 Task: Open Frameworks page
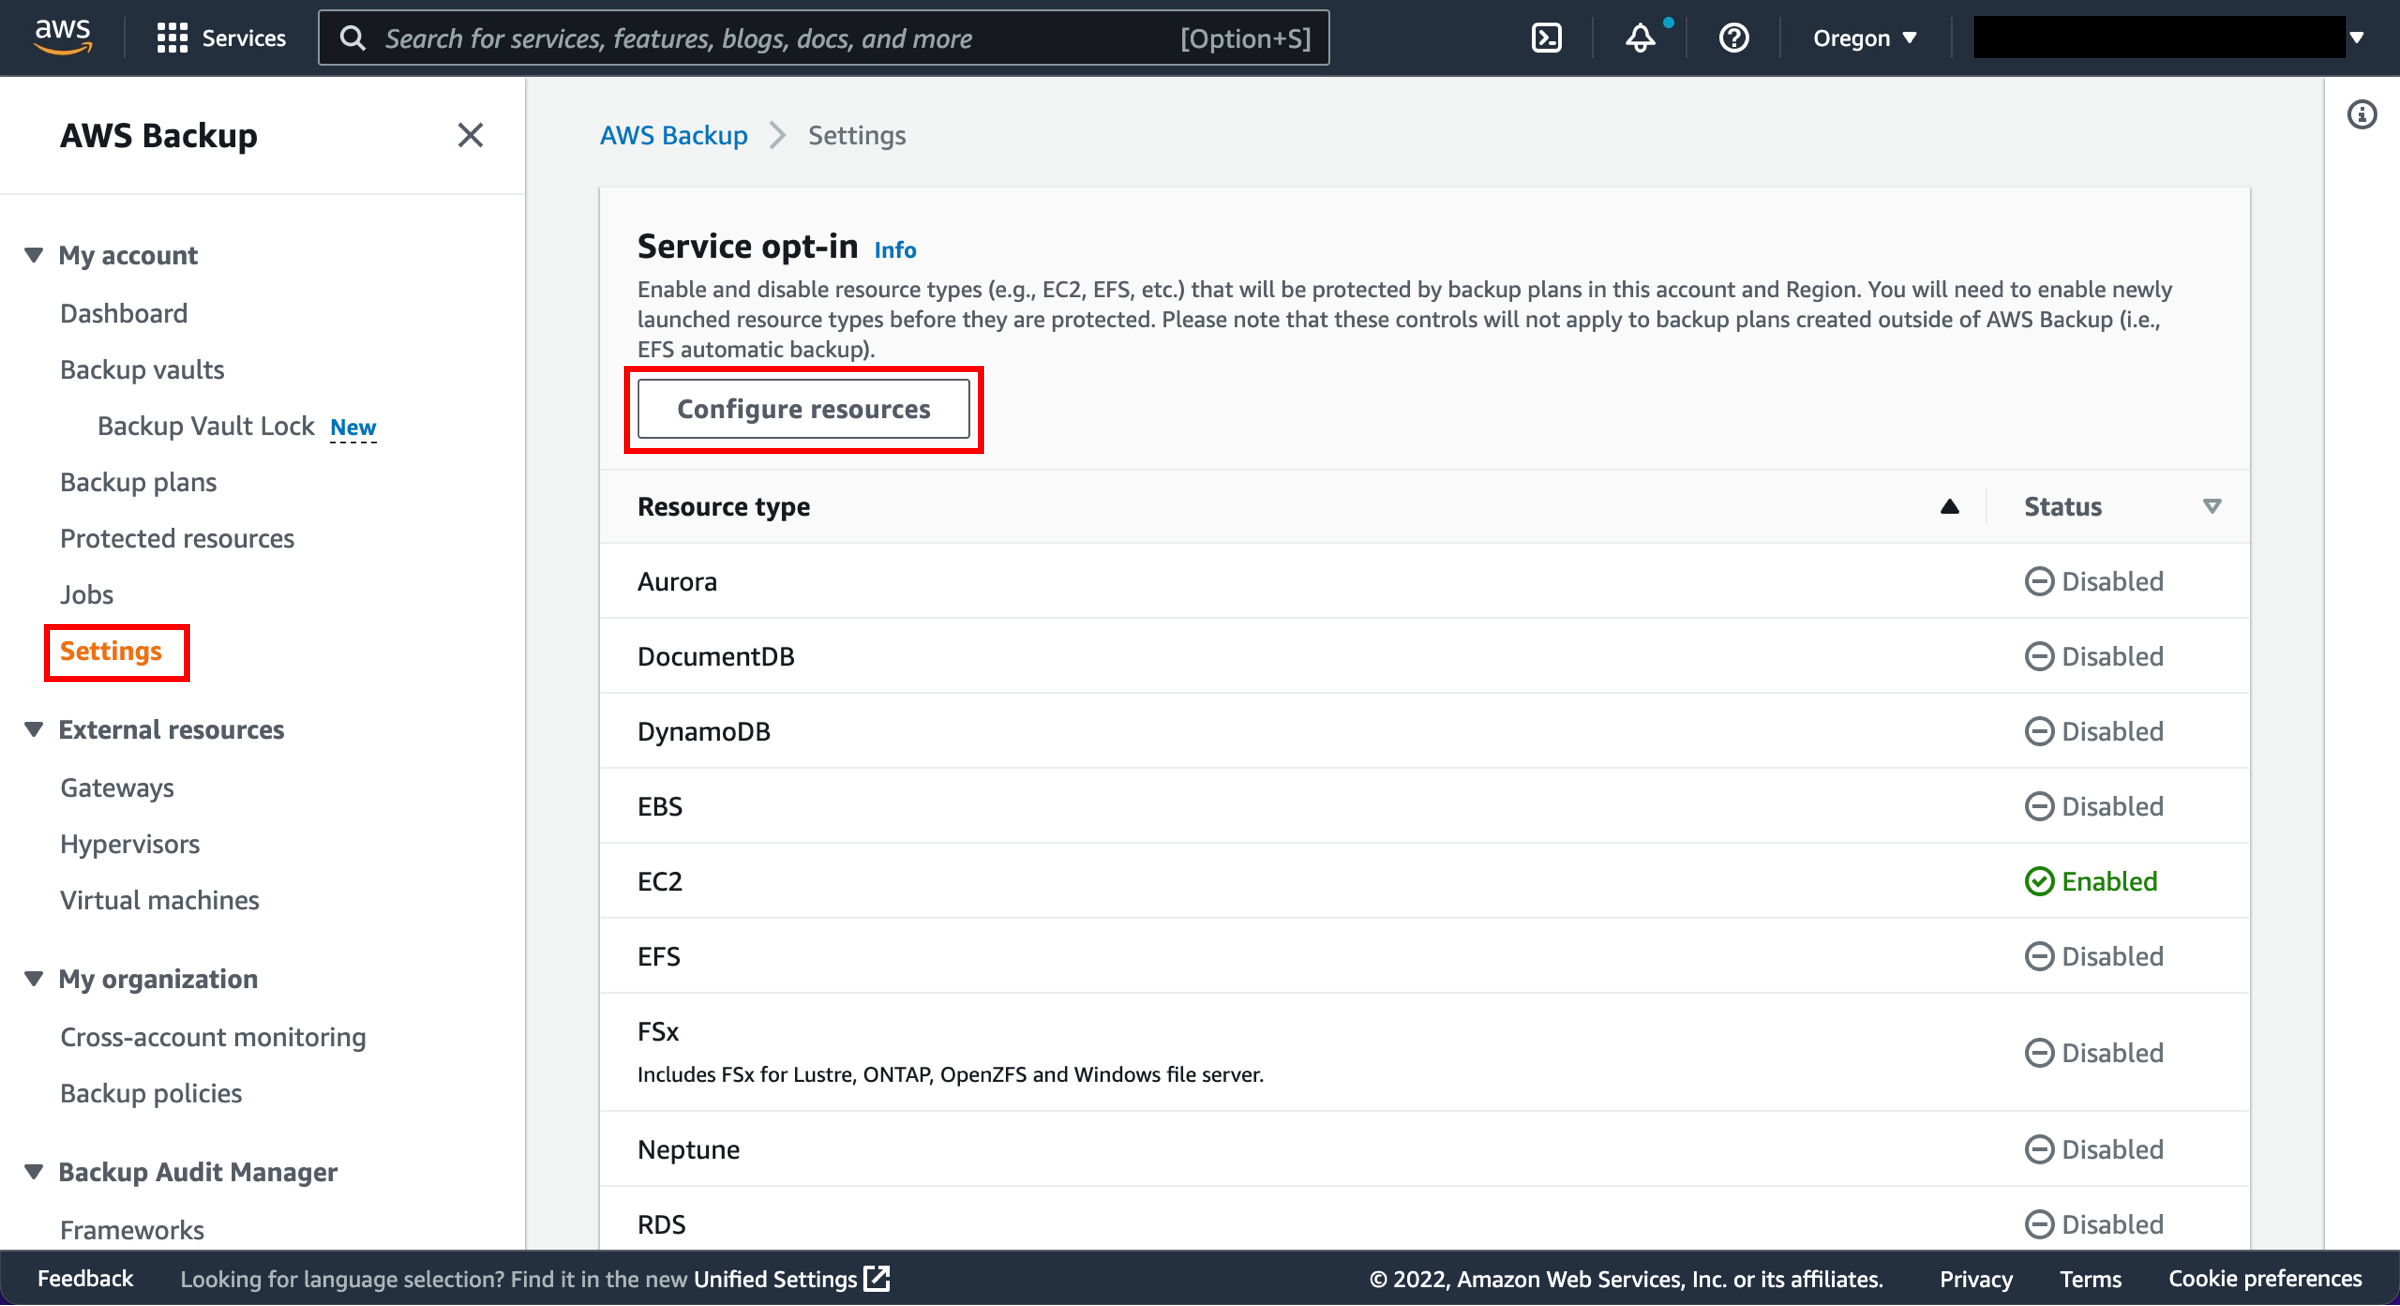tap(132, 1230)
